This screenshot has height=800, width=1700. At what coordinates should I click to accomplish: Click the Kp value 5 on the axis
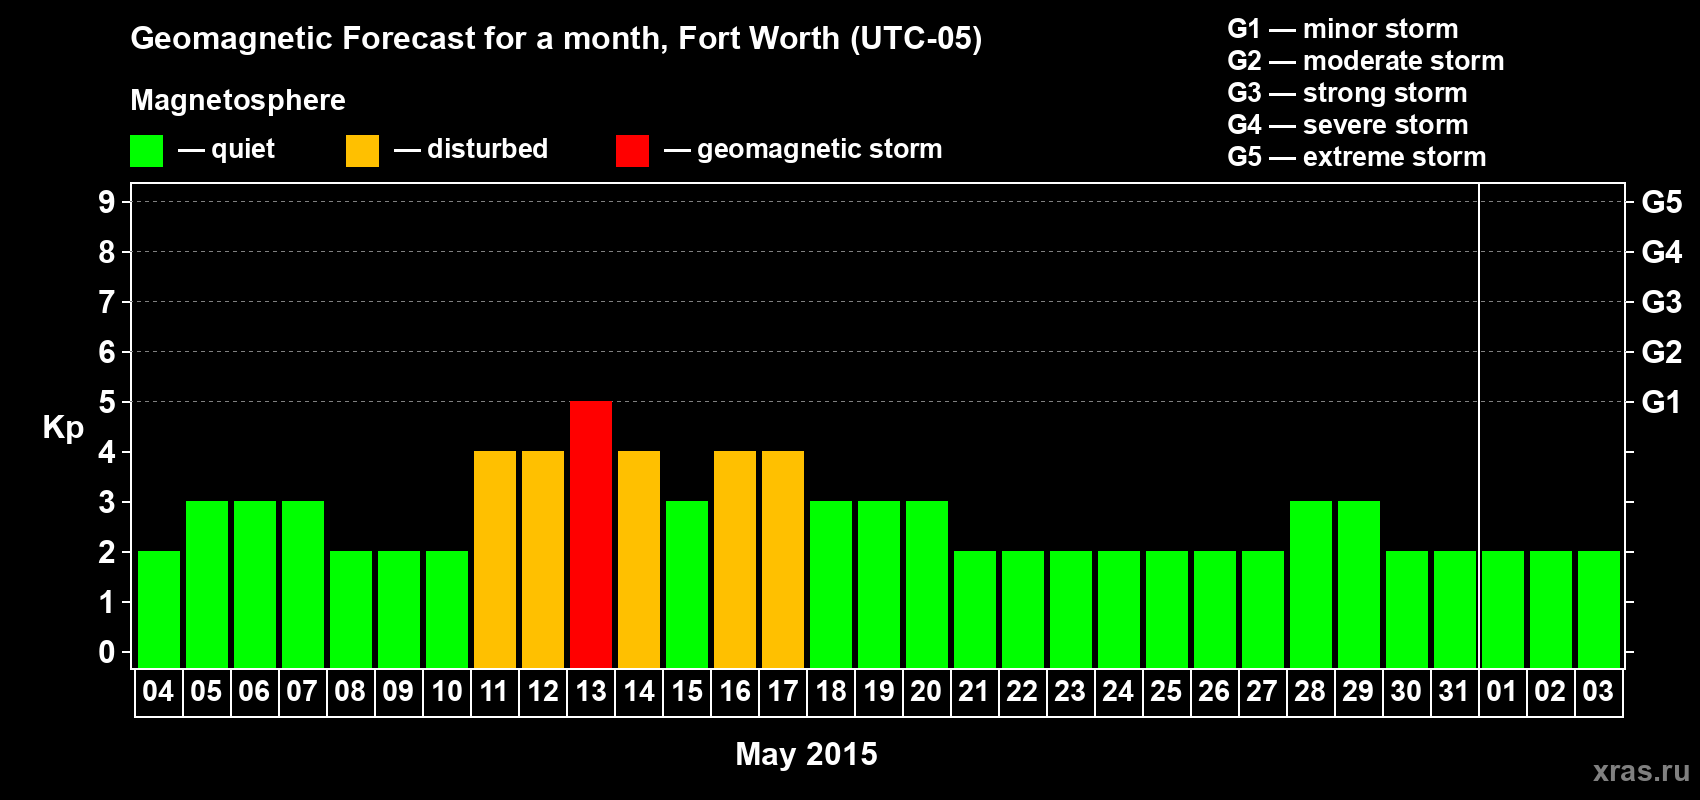pyautogui.click(x=107, y=402)
